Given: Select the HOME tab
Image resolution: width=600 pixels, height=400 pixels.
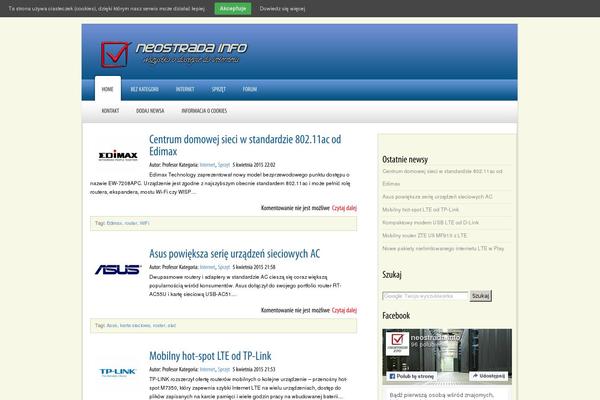Looking at the screenshot, I should coord(108,89).
